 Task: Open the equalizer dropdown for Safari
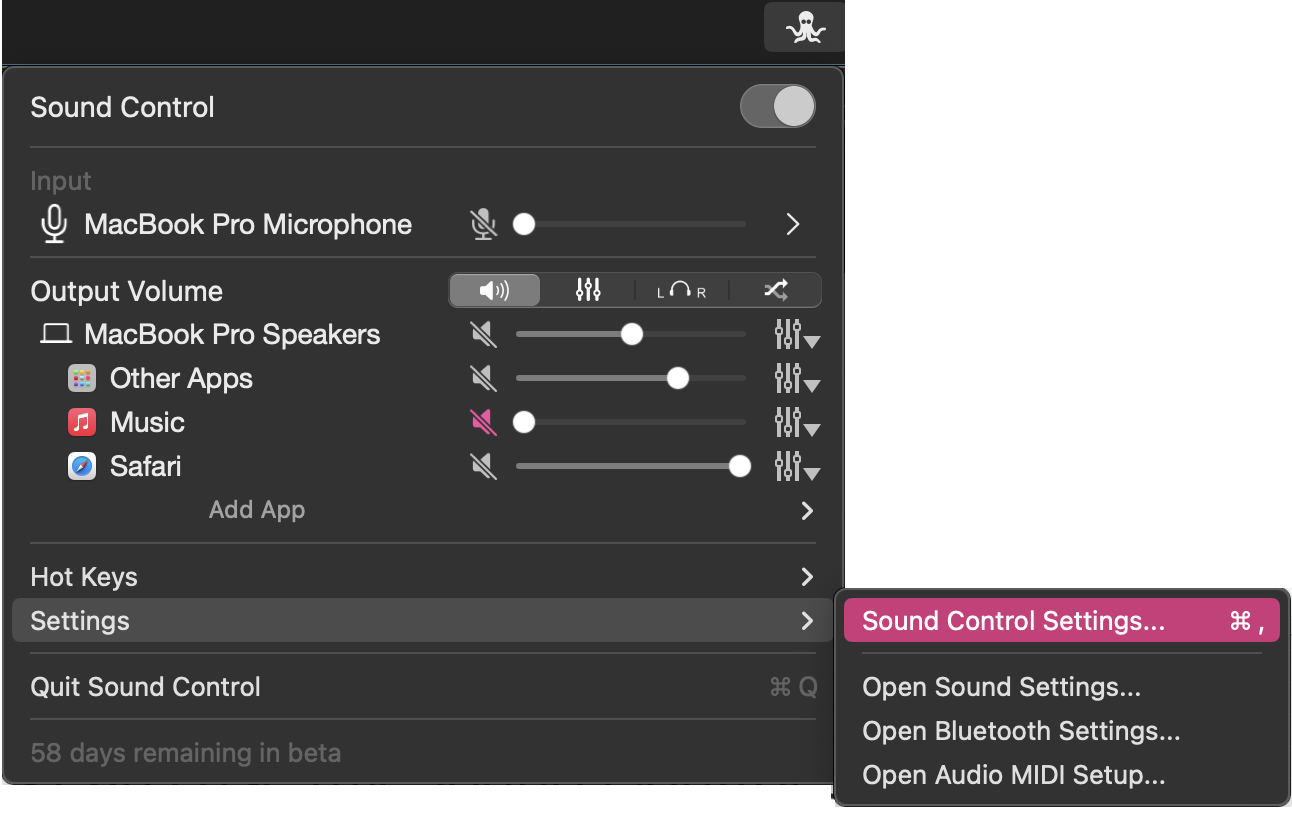pyautogui.click(x=797, y=466)
